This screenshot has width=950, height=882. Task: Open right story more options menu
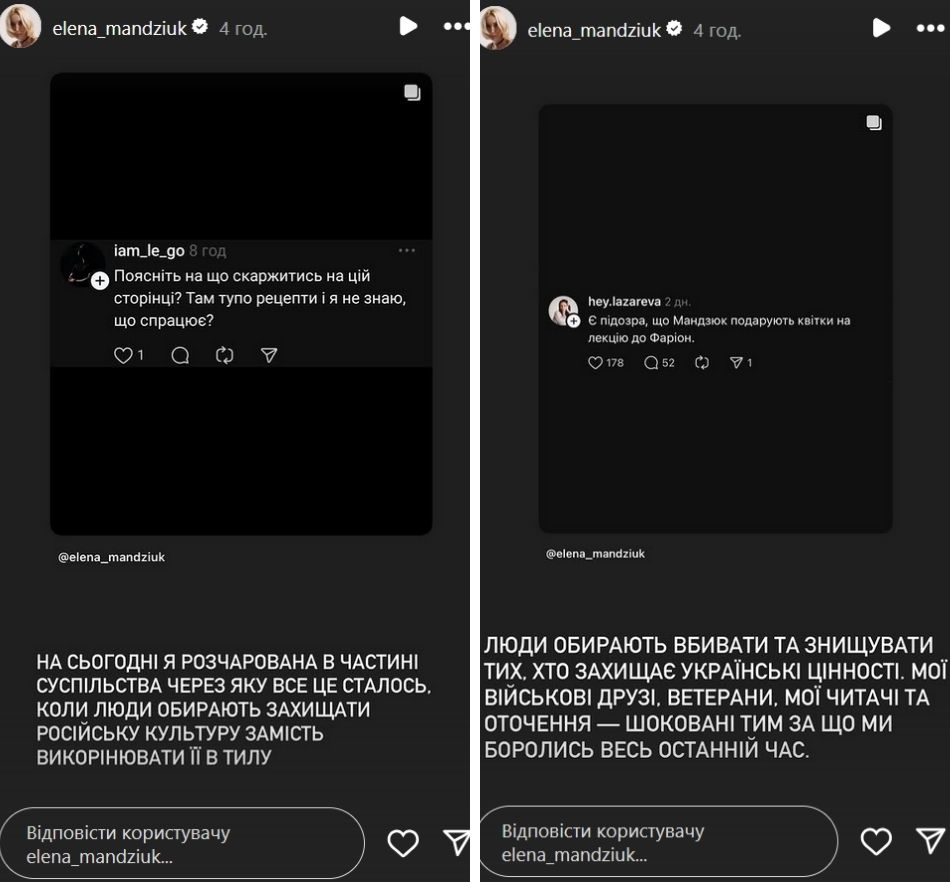[929, 27]
